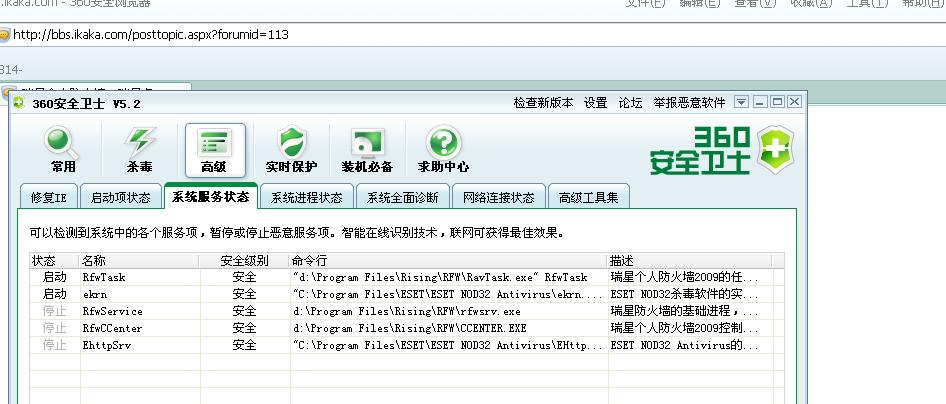Image resolution: width=946 pixels, height=404 pixels.
Task: Switch to the 系统进程状态 tab
Action: pyautogui.click(x=306, y=197)
